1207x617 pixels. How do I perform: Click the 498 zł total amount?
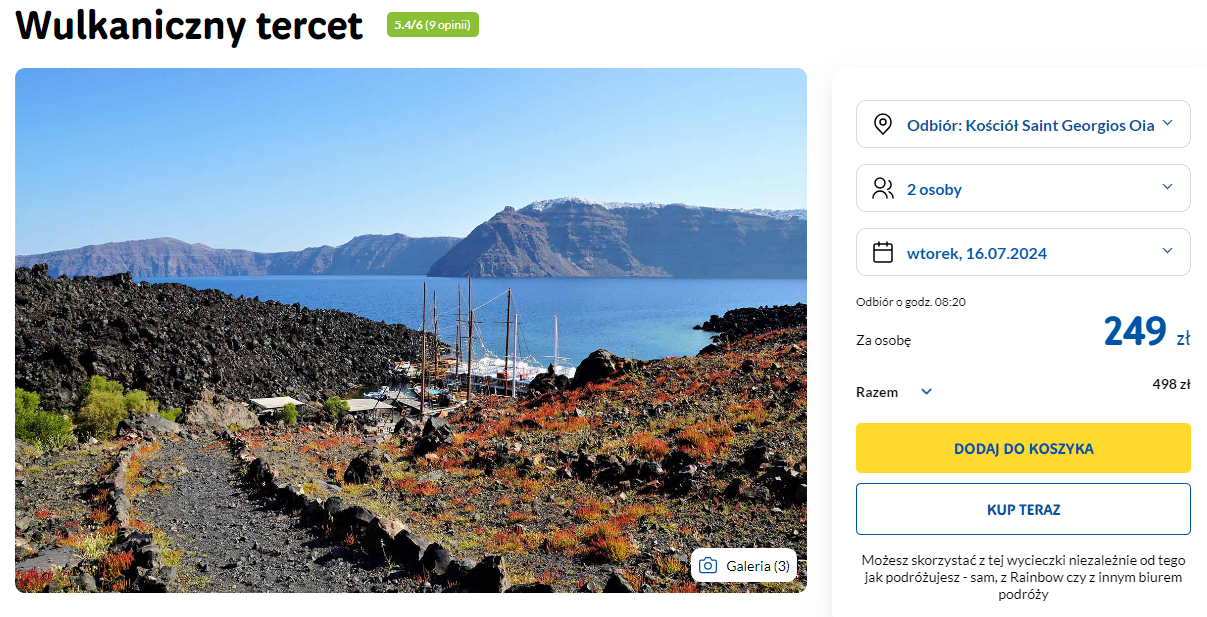click(x=1170, y=384)
